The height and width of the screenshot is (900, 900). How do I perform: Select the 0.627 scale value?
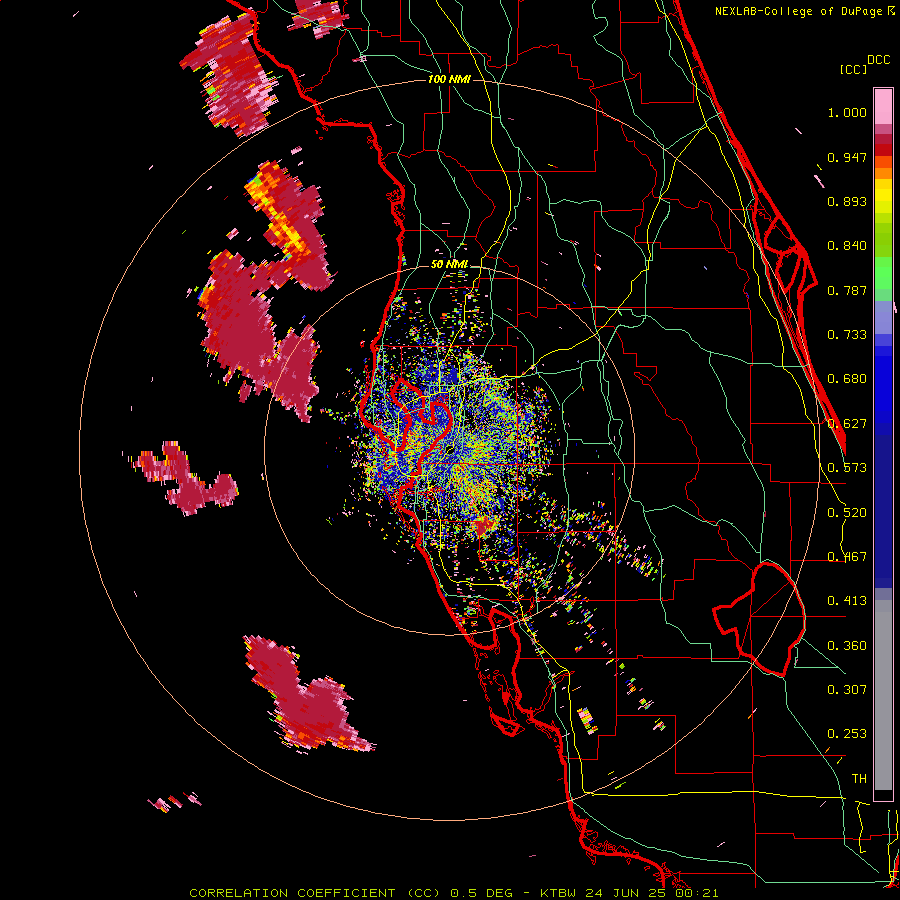(x=847, y=424)
